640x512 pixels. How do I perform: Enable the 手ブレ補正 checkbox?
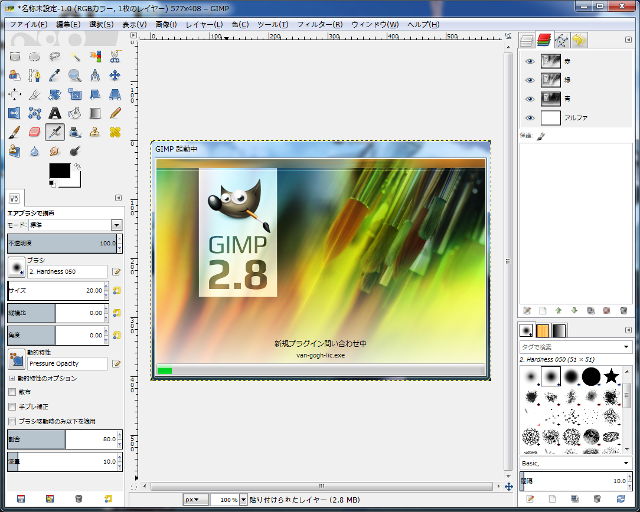tap(12, 407)
